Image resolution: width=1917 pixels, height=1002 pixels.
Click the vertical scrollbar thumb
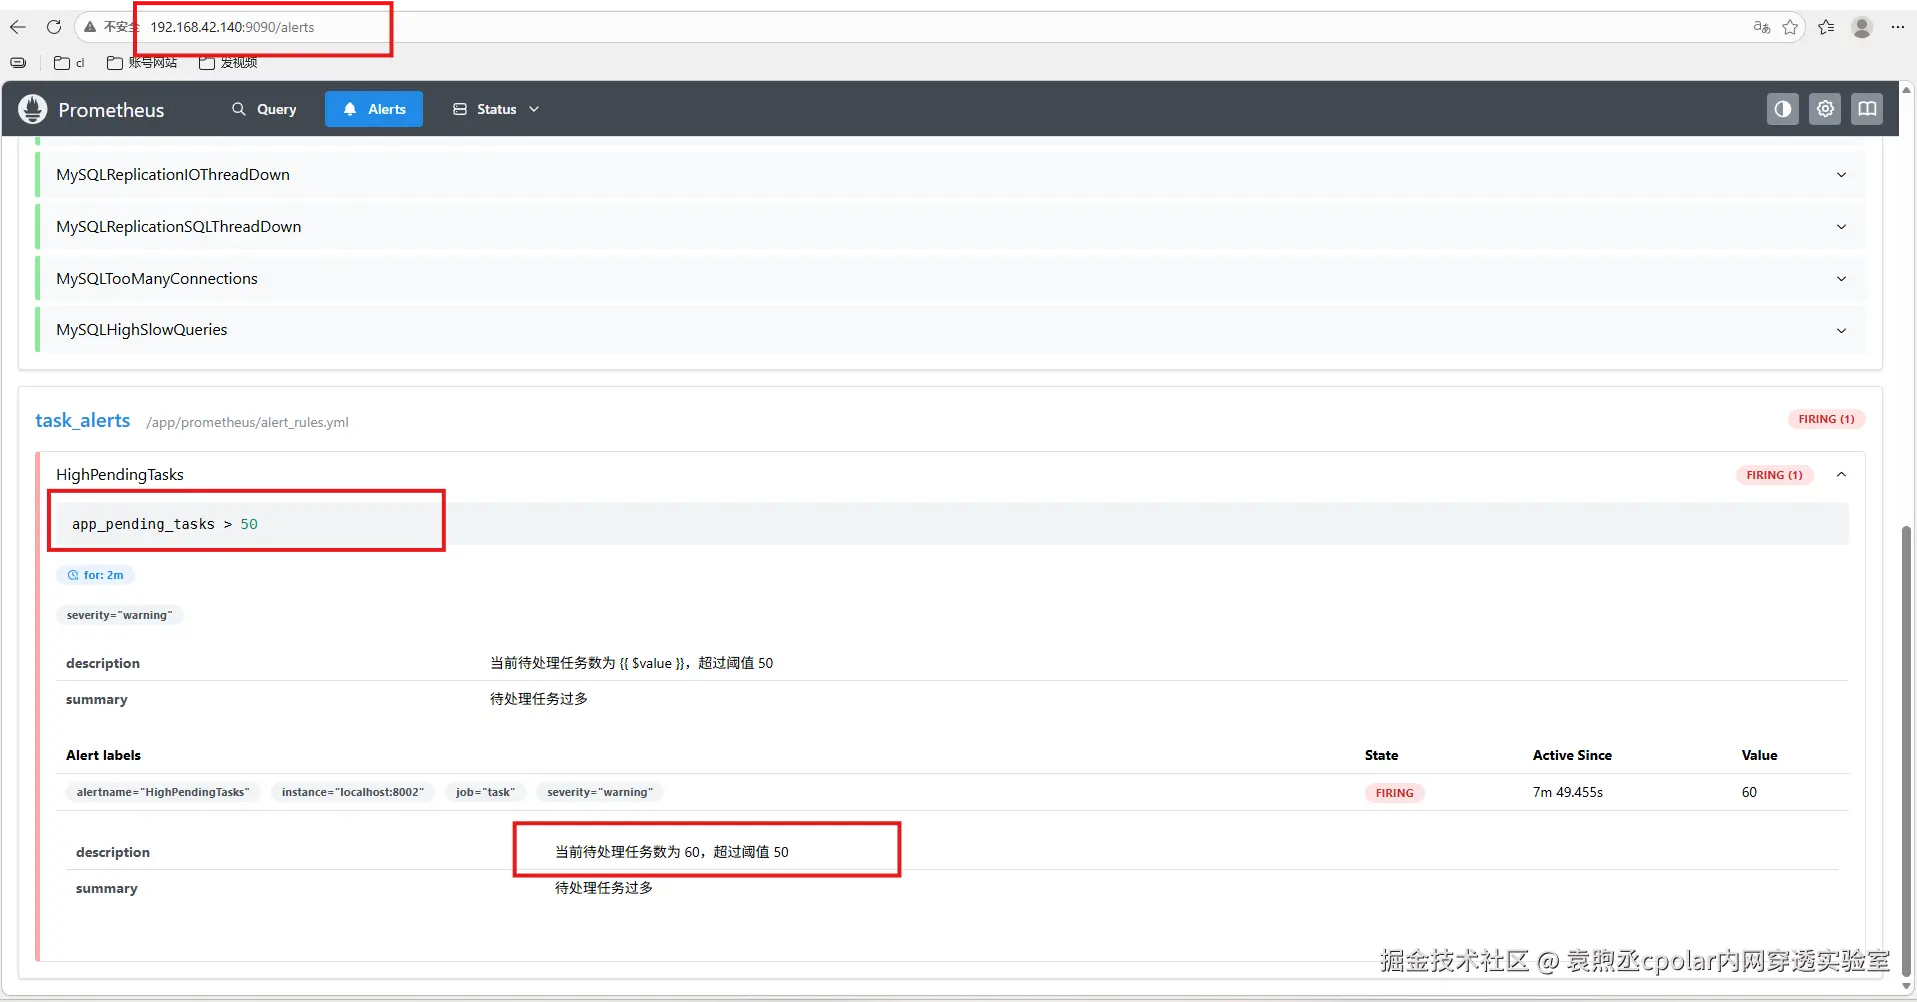coord(1906,750)
